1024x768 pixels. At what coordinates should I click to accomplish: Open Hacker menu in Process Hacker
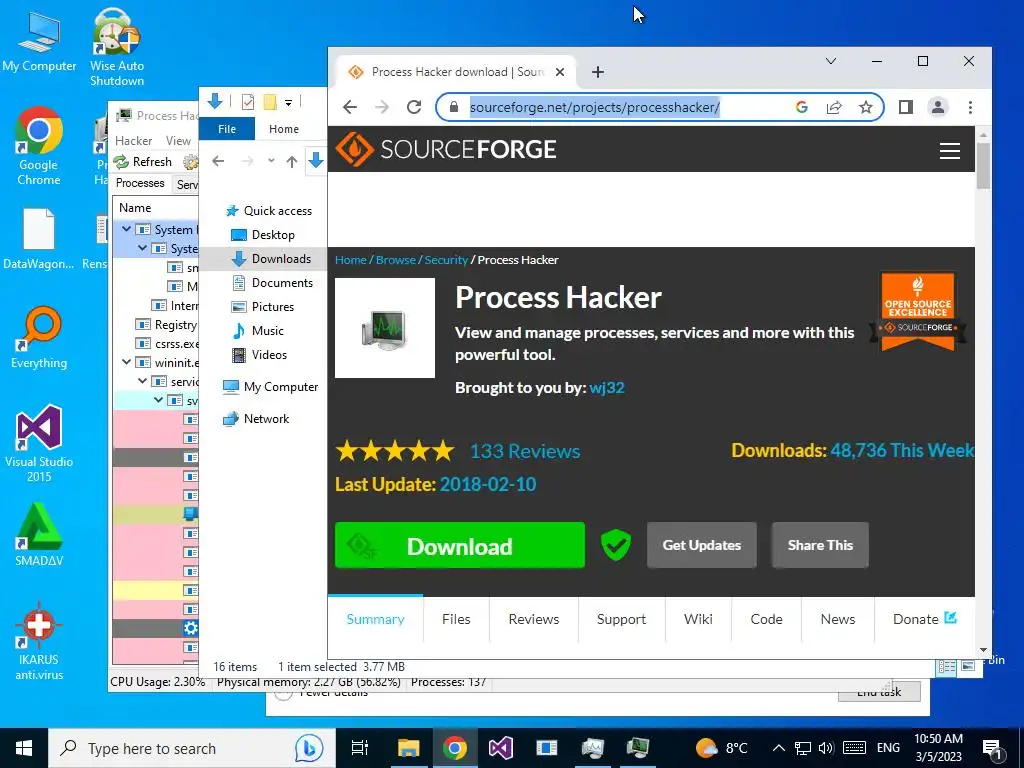pyautogui.click(x=133, y=140)
